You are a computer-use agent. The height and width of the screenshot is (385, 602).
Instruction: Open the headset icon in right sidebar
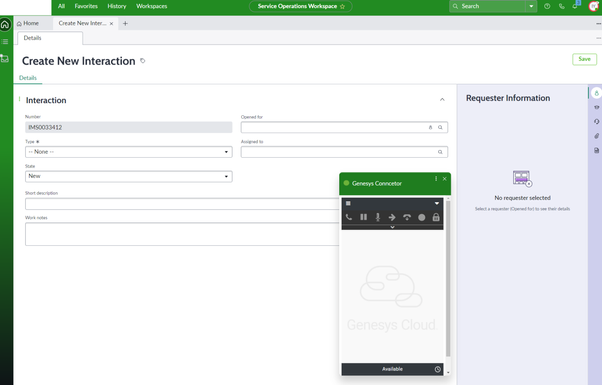point(596,121)
